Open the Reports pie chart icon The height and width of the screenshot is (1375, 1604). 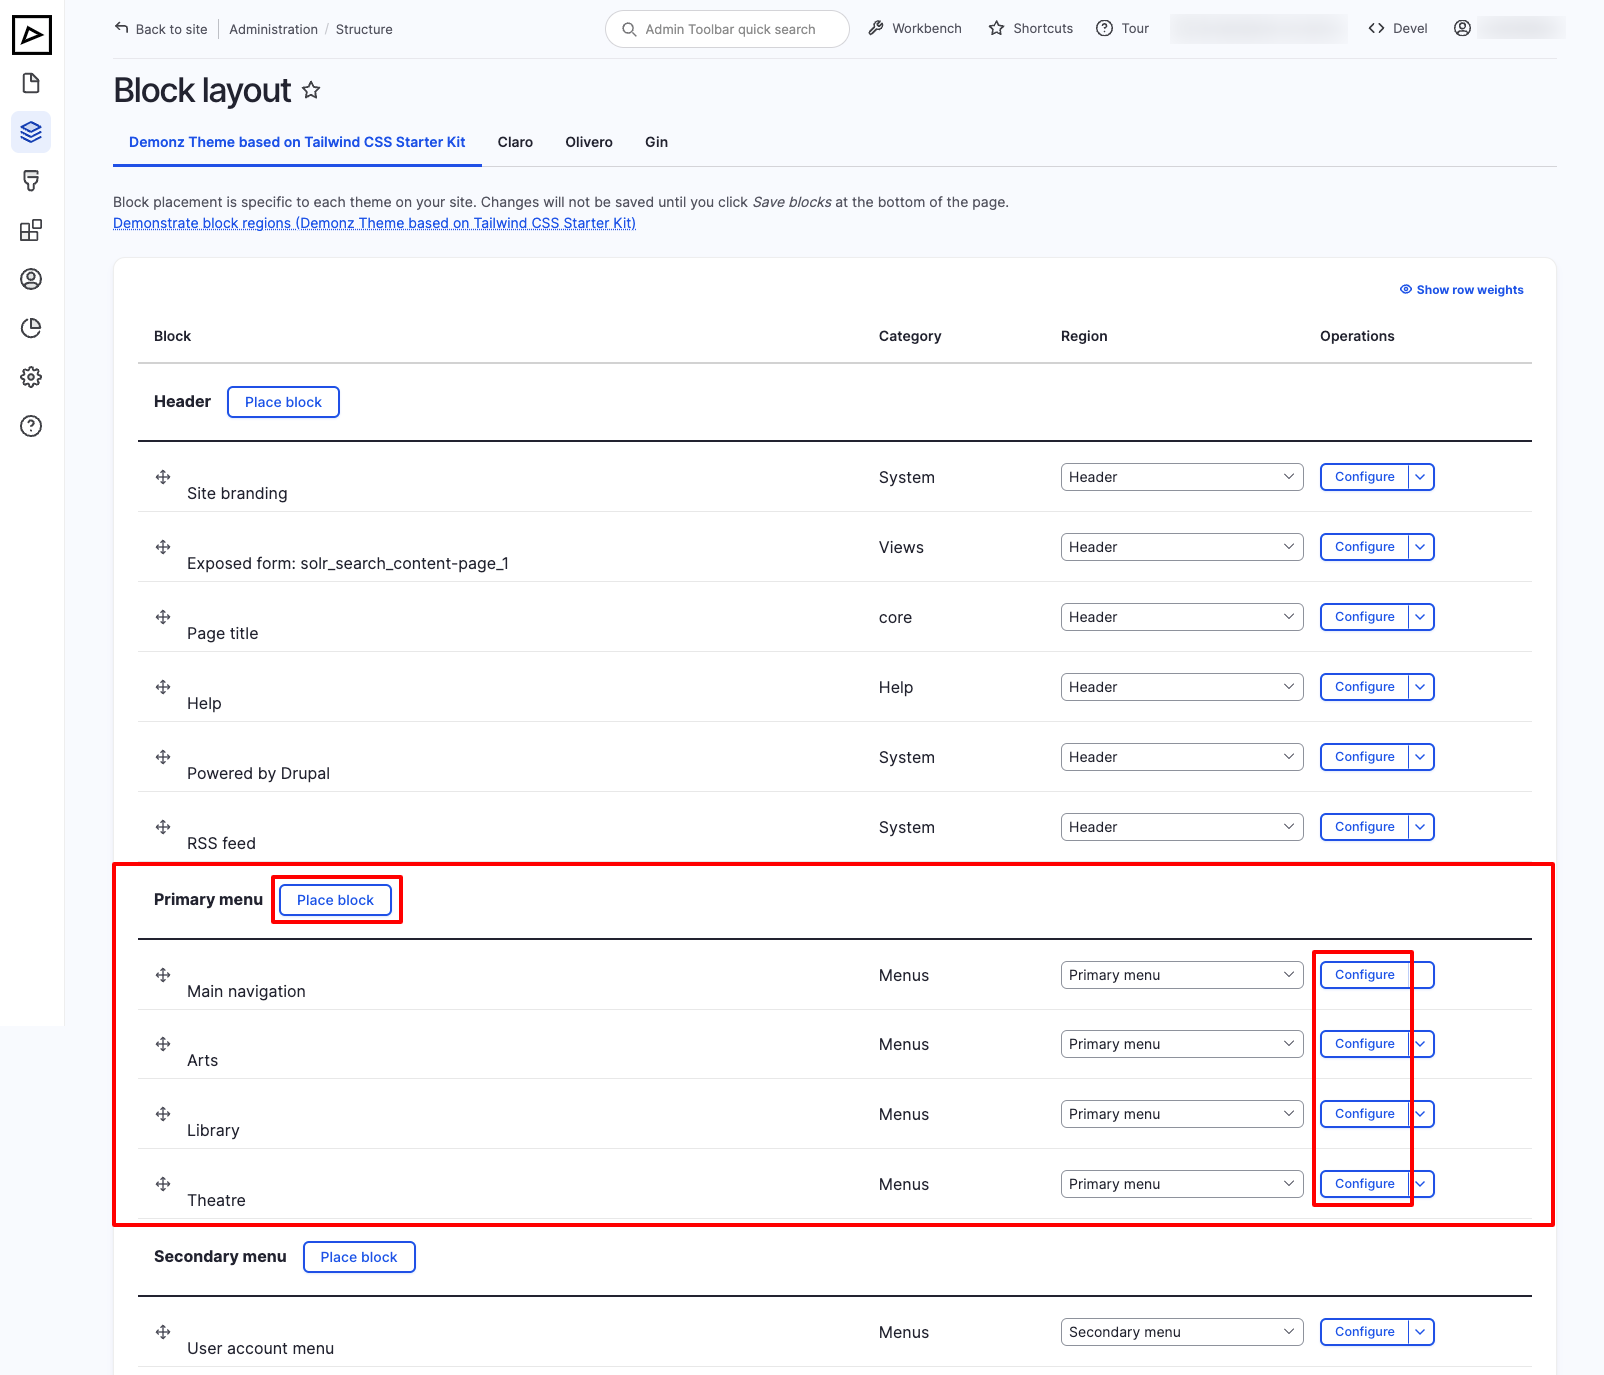coord(31,328)
